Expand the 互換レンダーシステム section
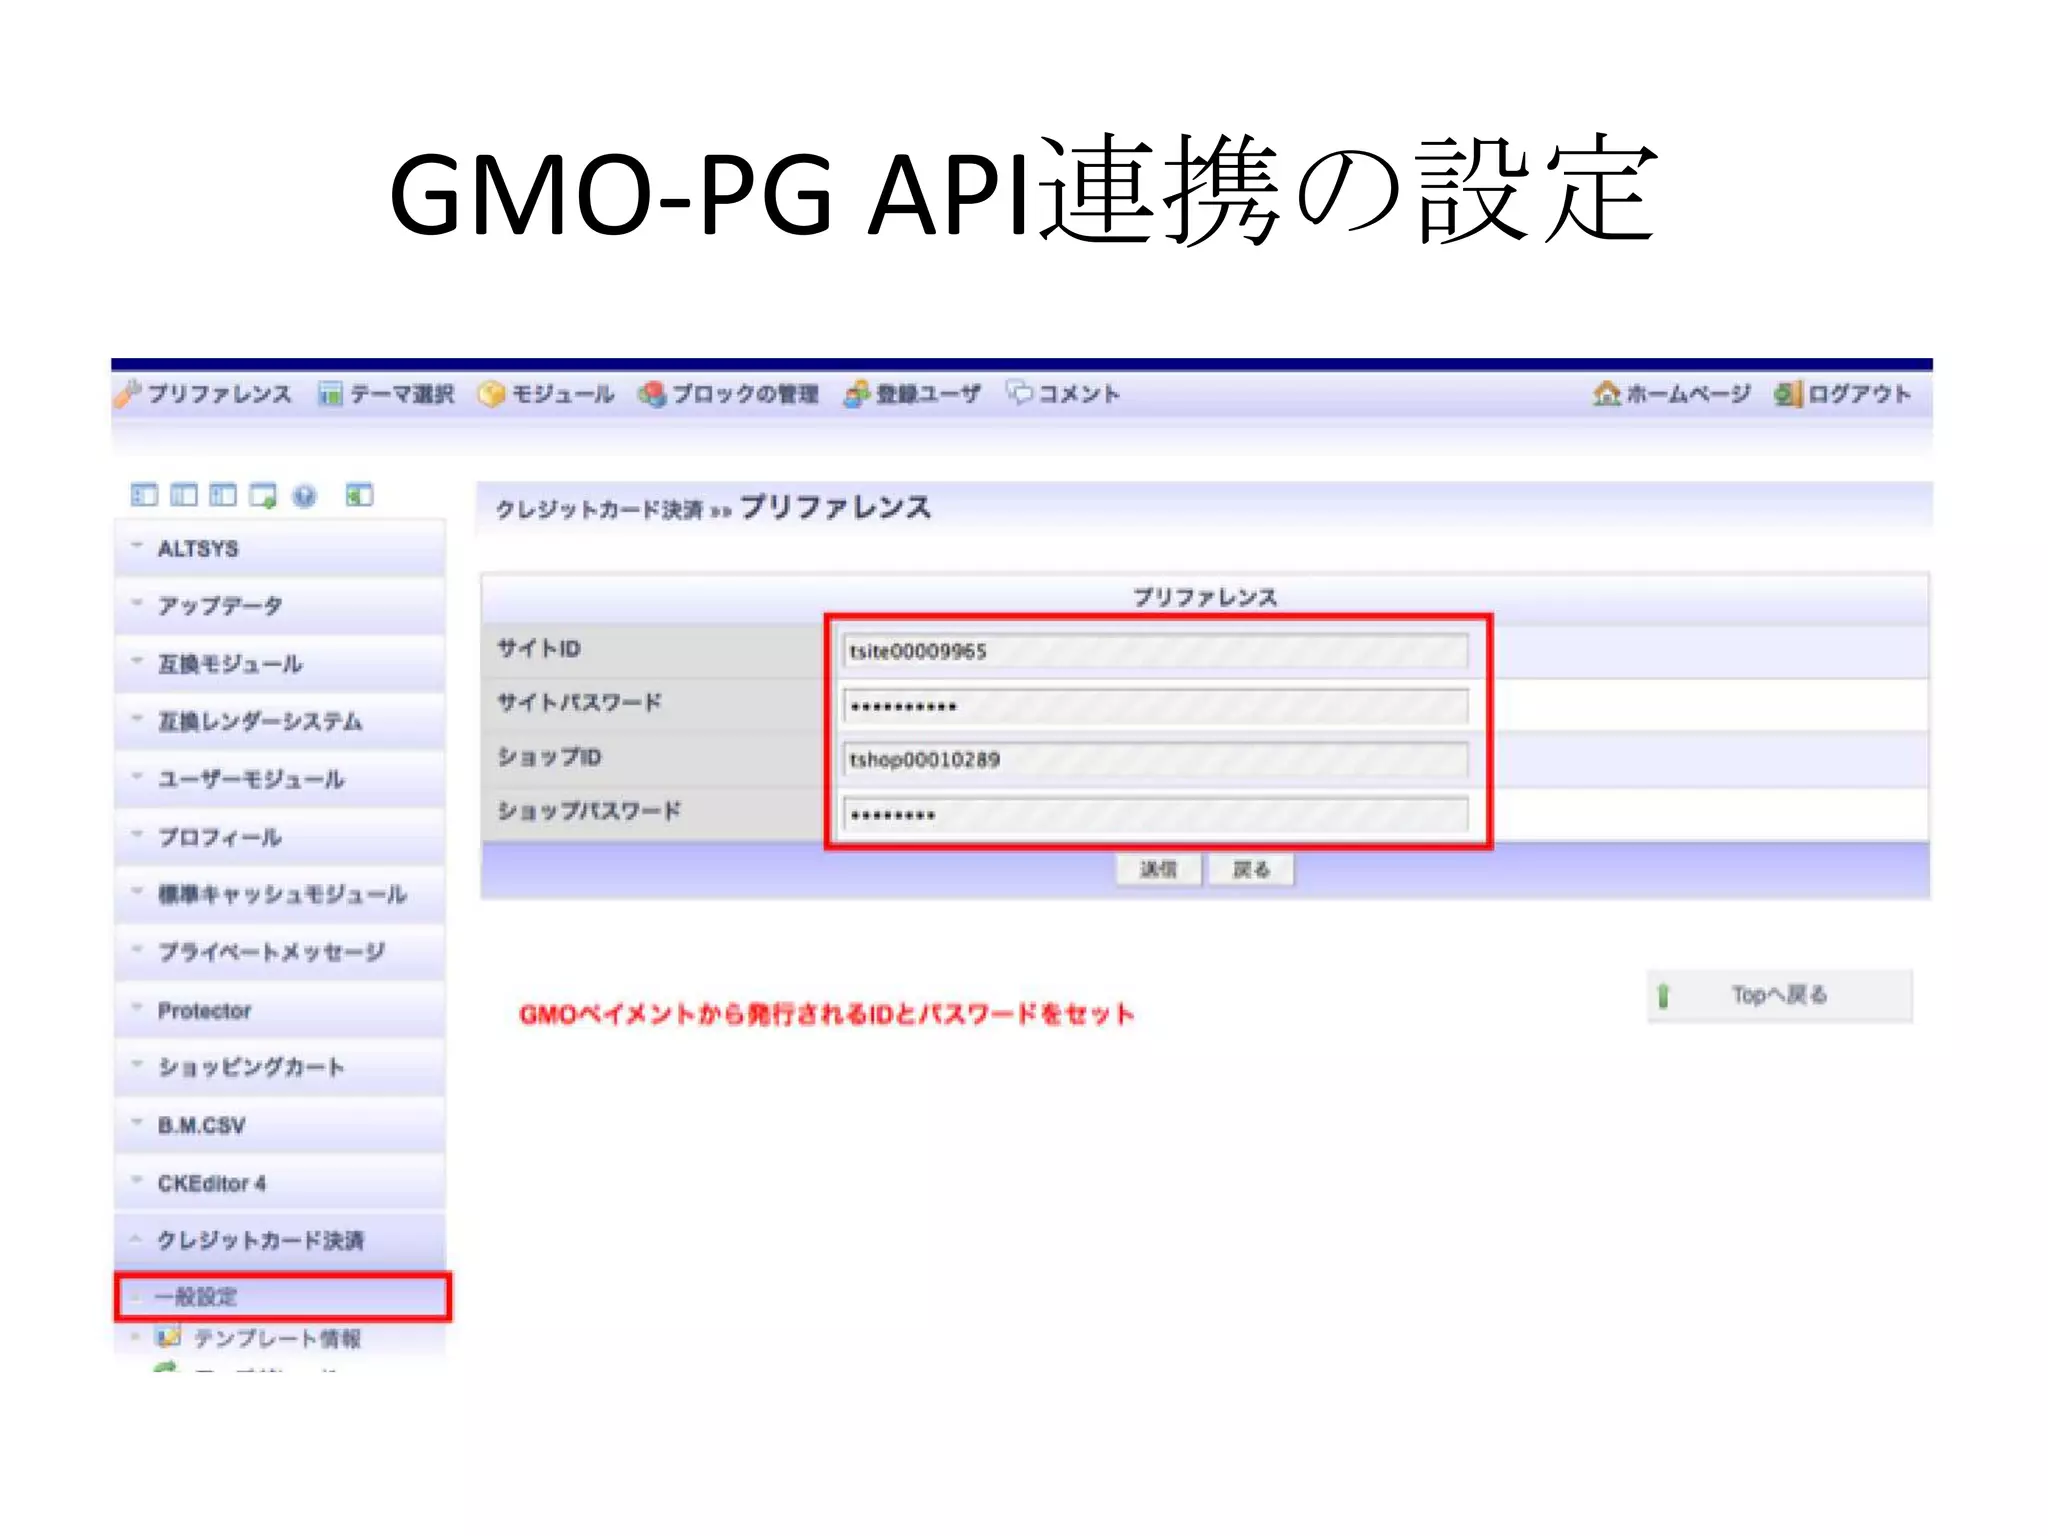 pos(280,721)
